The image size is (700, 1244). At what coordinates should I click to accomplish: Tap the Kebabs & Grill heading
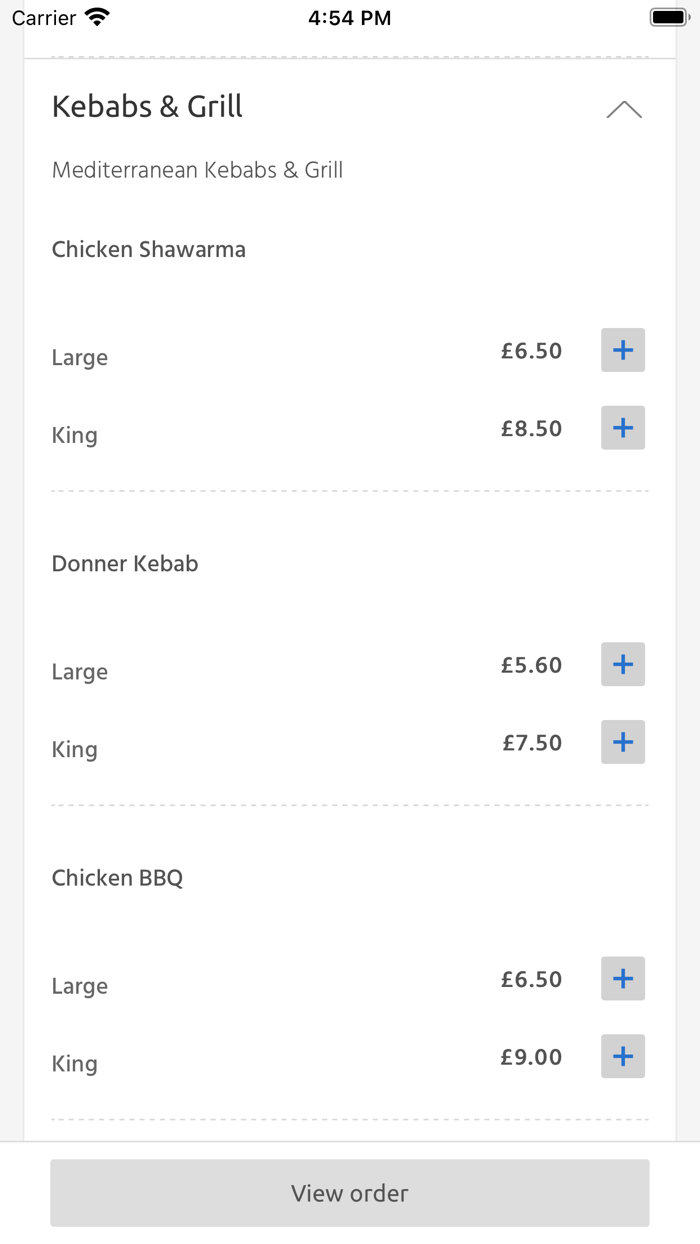click(x=147, y=106)
